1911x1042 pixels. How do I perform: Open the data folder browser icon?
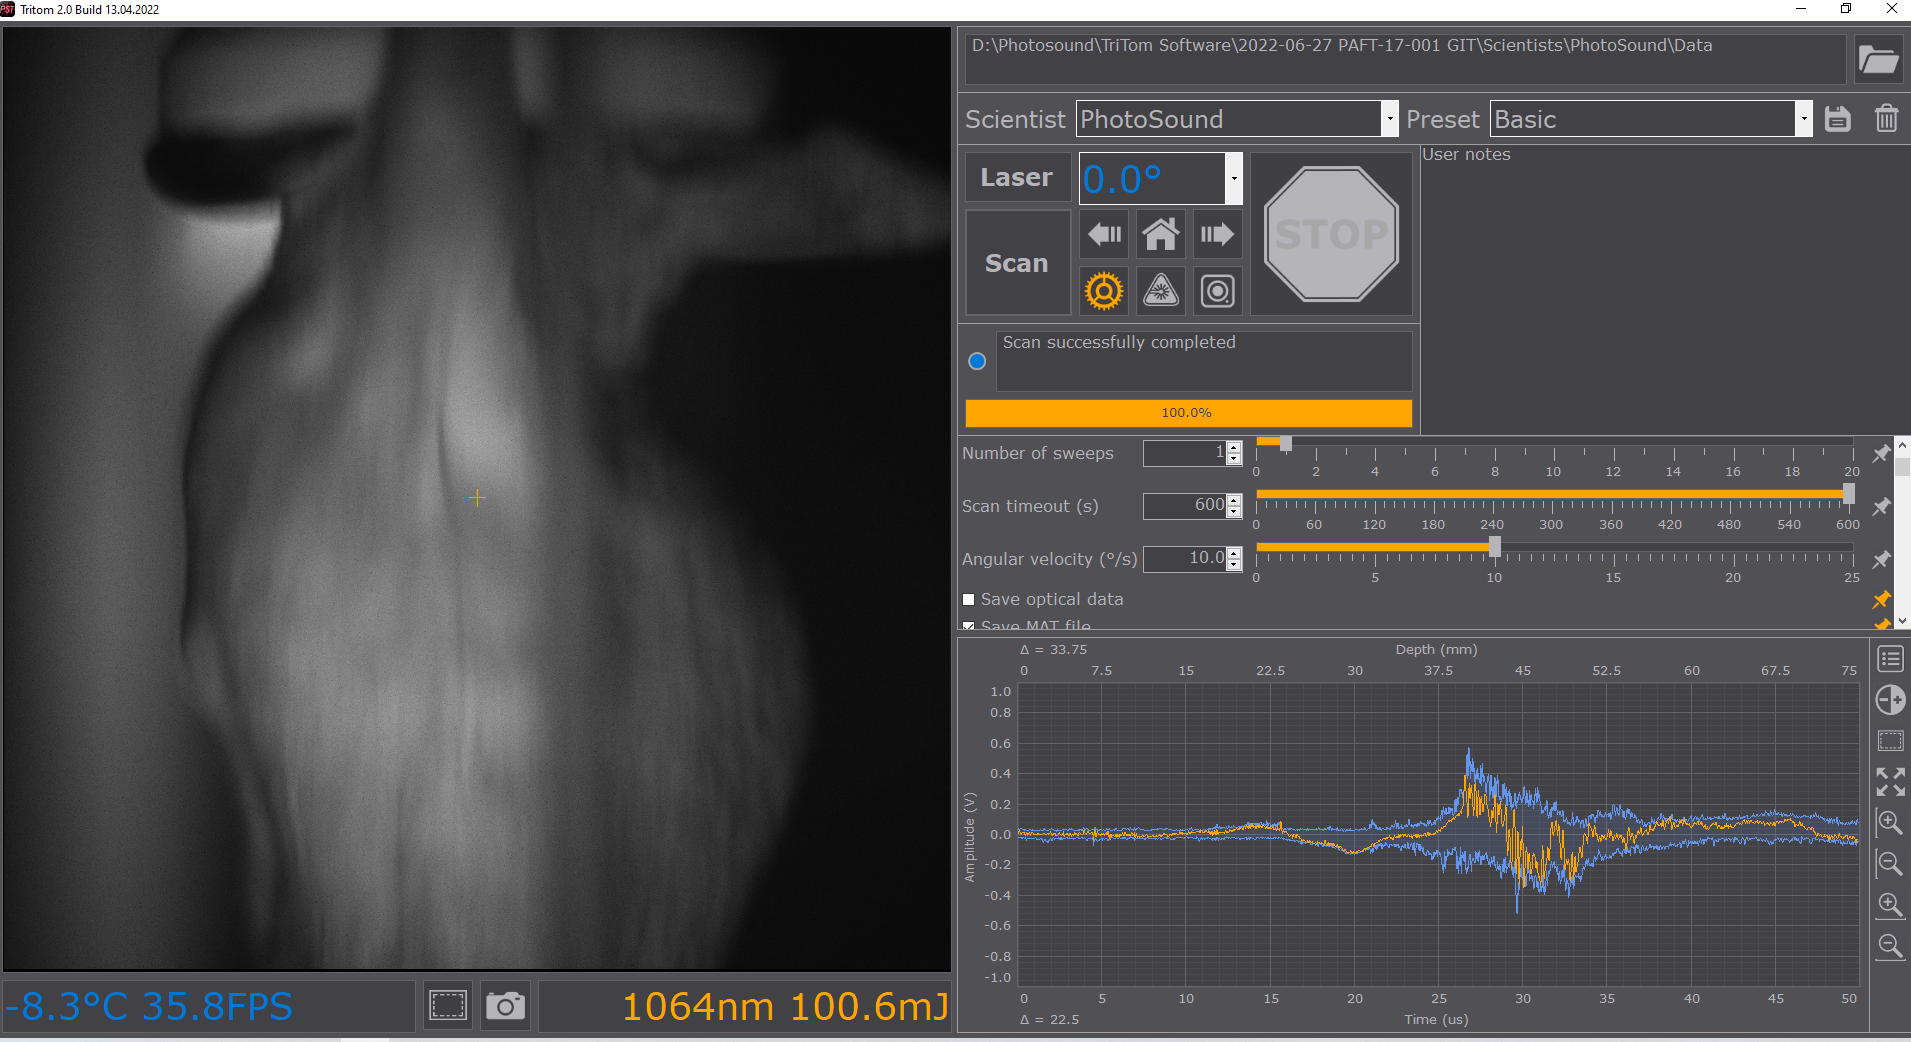1878,60
